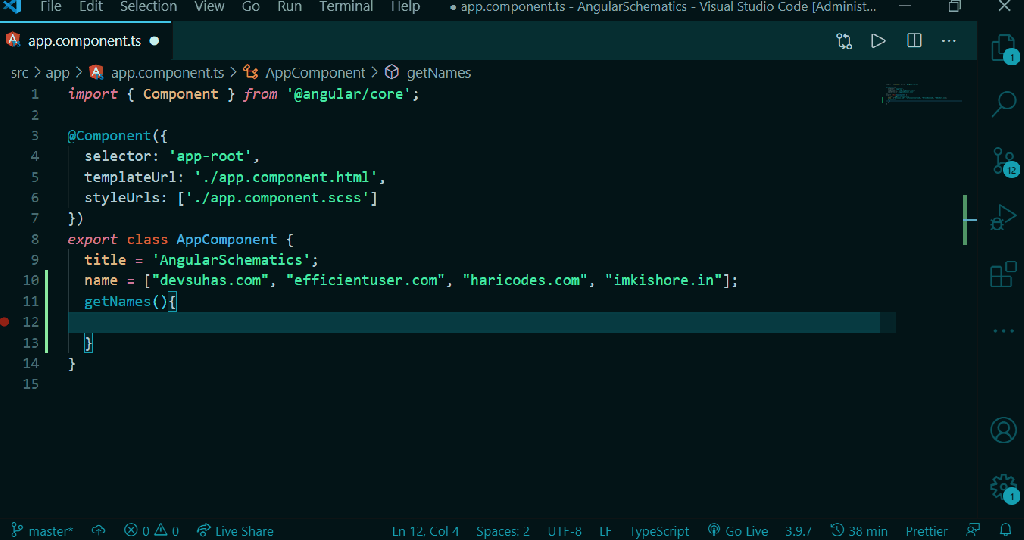
Task: Open the Extensions view
Action: coord(1002,274)
